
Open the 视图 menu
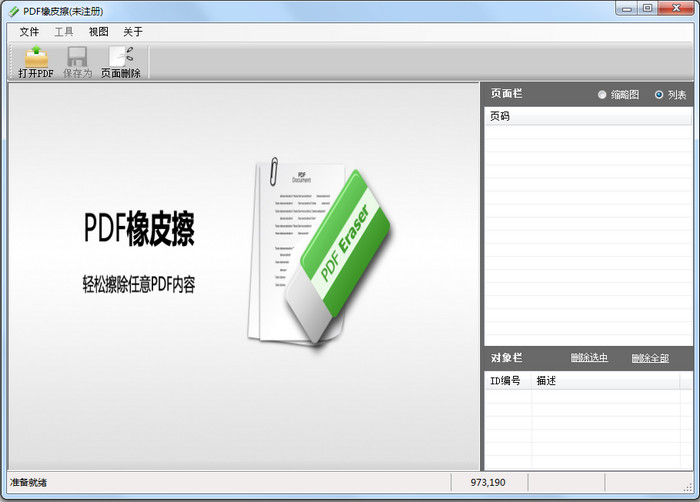[98, 32]
